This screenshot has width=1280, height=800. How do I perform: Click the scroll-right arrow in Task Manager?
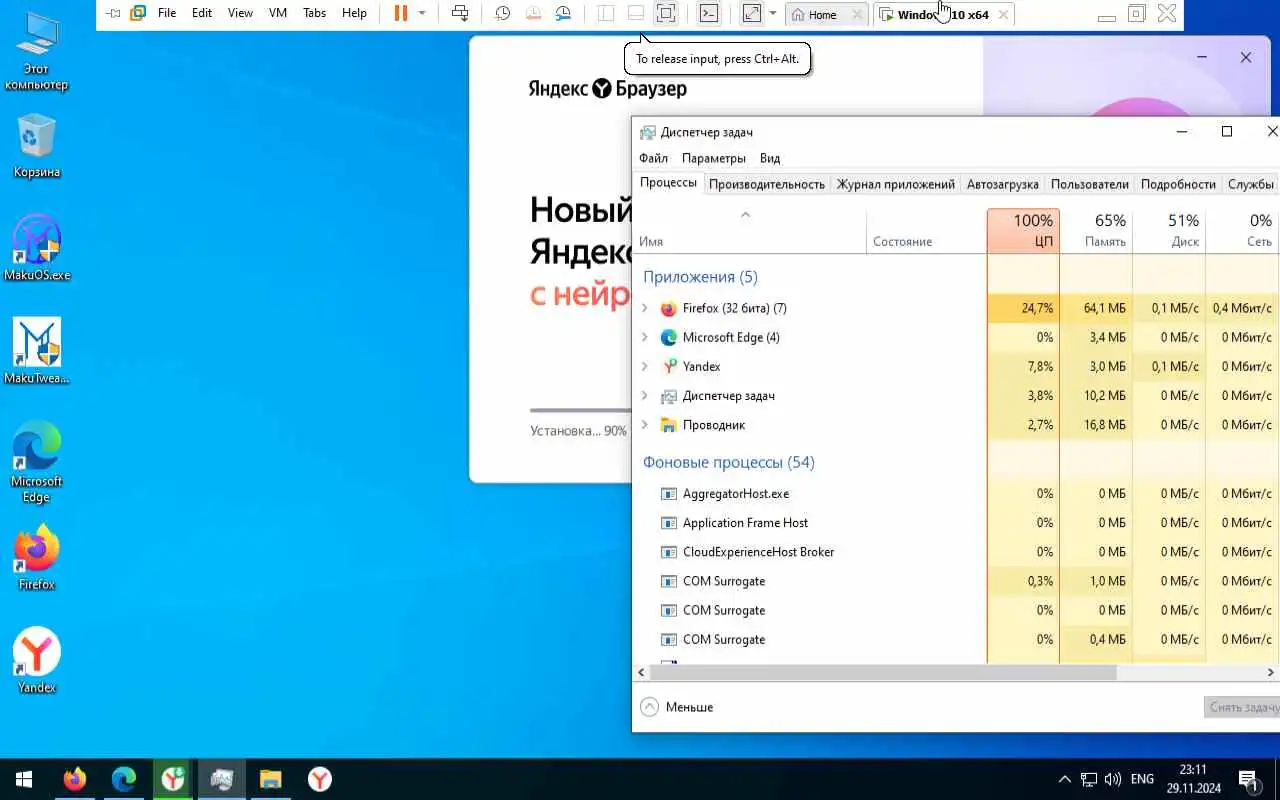(x=1271, y=672)
